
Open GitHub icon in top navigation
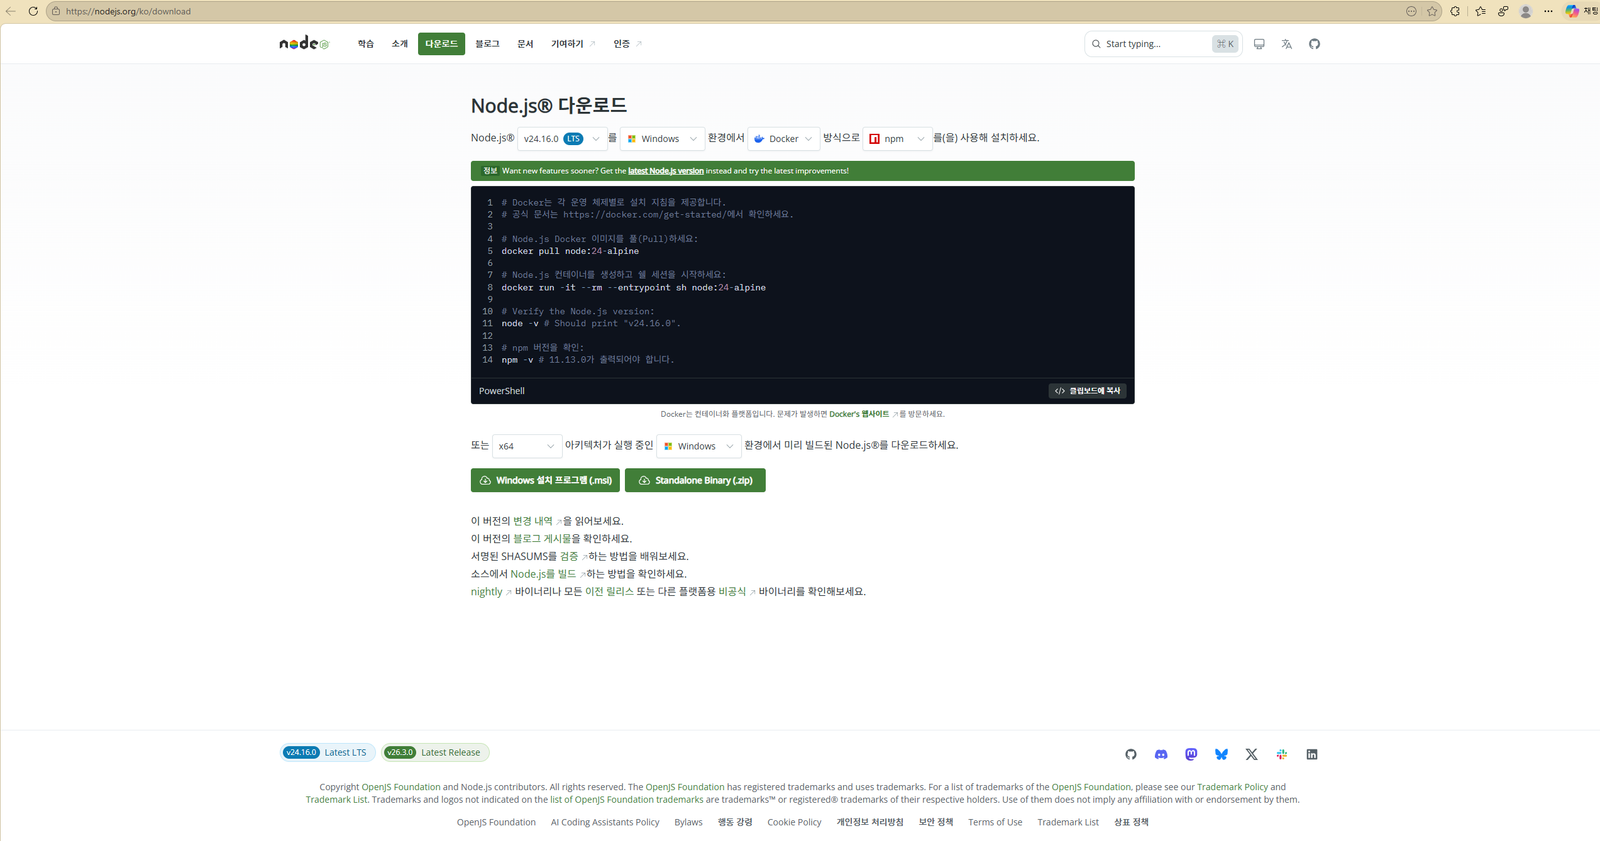point(1314,44)
